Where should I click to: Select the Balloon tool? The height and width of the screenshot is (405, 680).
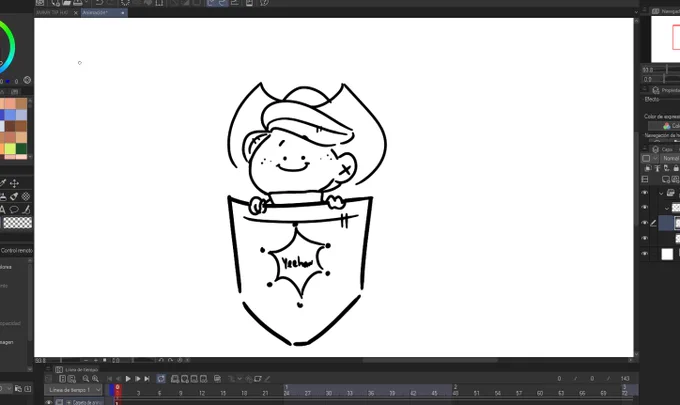[x=14, y=210]
